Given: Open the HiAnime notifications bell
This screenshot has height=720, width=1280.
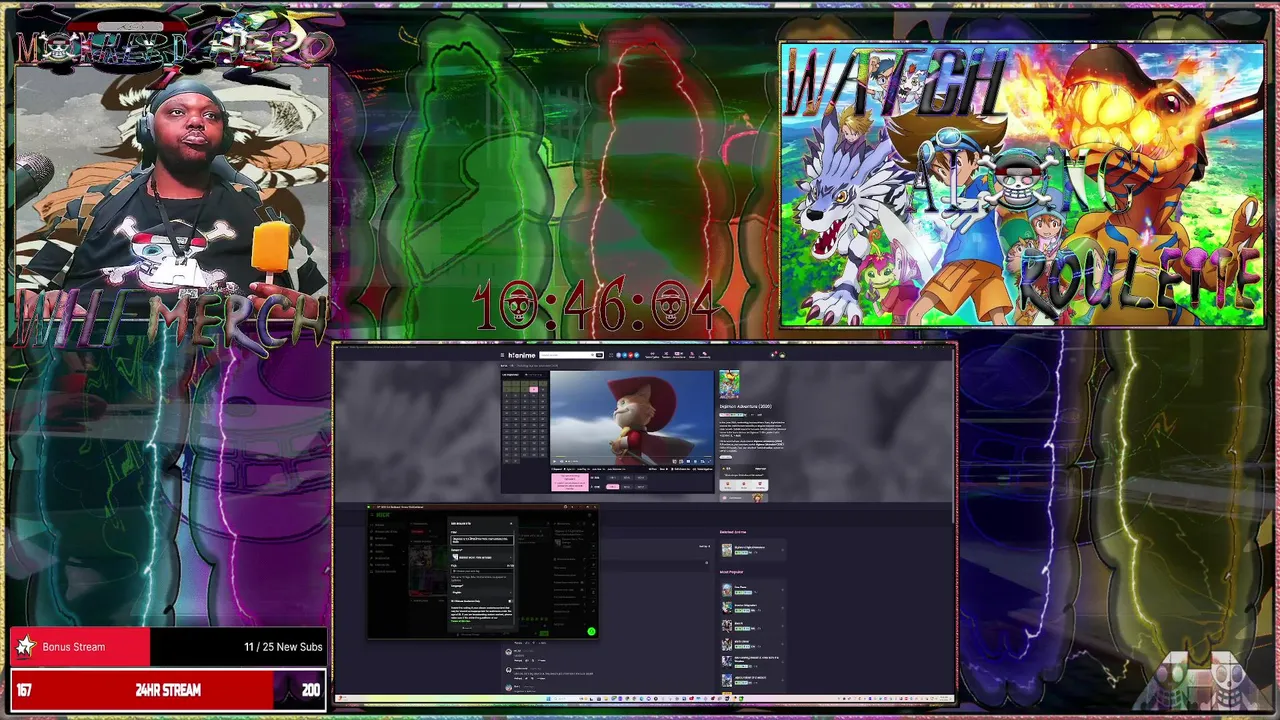Looking at the screenshot, I should pyautogui.click(x=772, y=355).
